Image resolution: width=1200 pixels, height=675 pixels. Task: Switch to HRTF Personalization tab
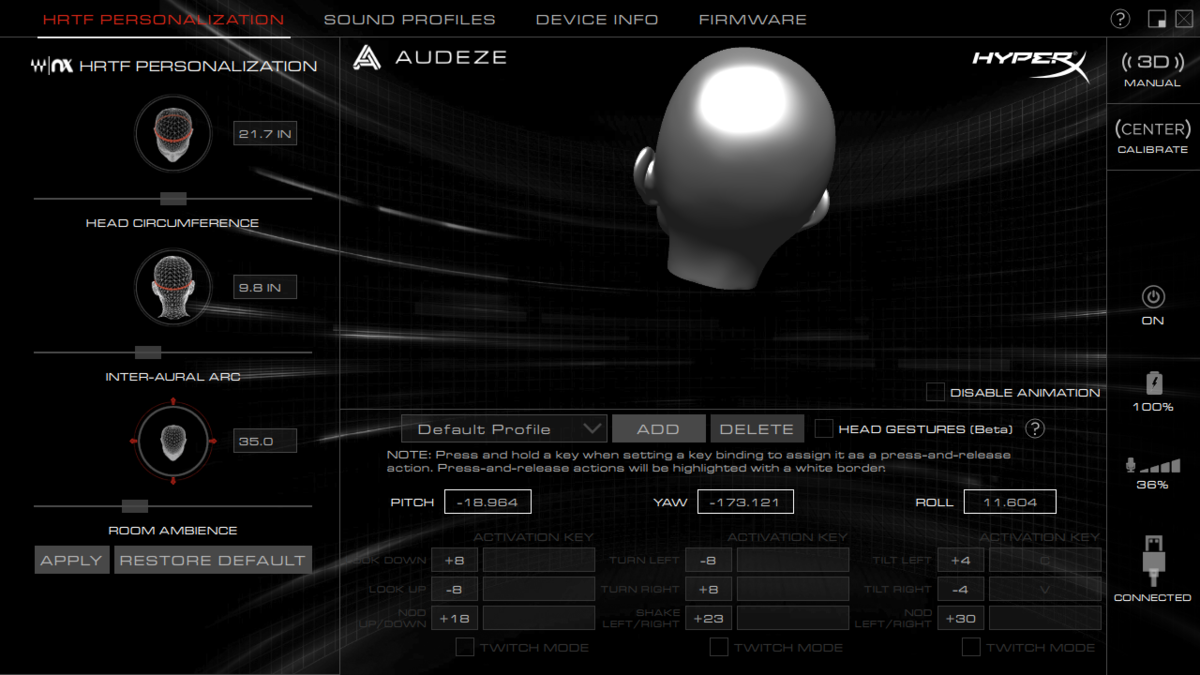(x=163, y=19)
